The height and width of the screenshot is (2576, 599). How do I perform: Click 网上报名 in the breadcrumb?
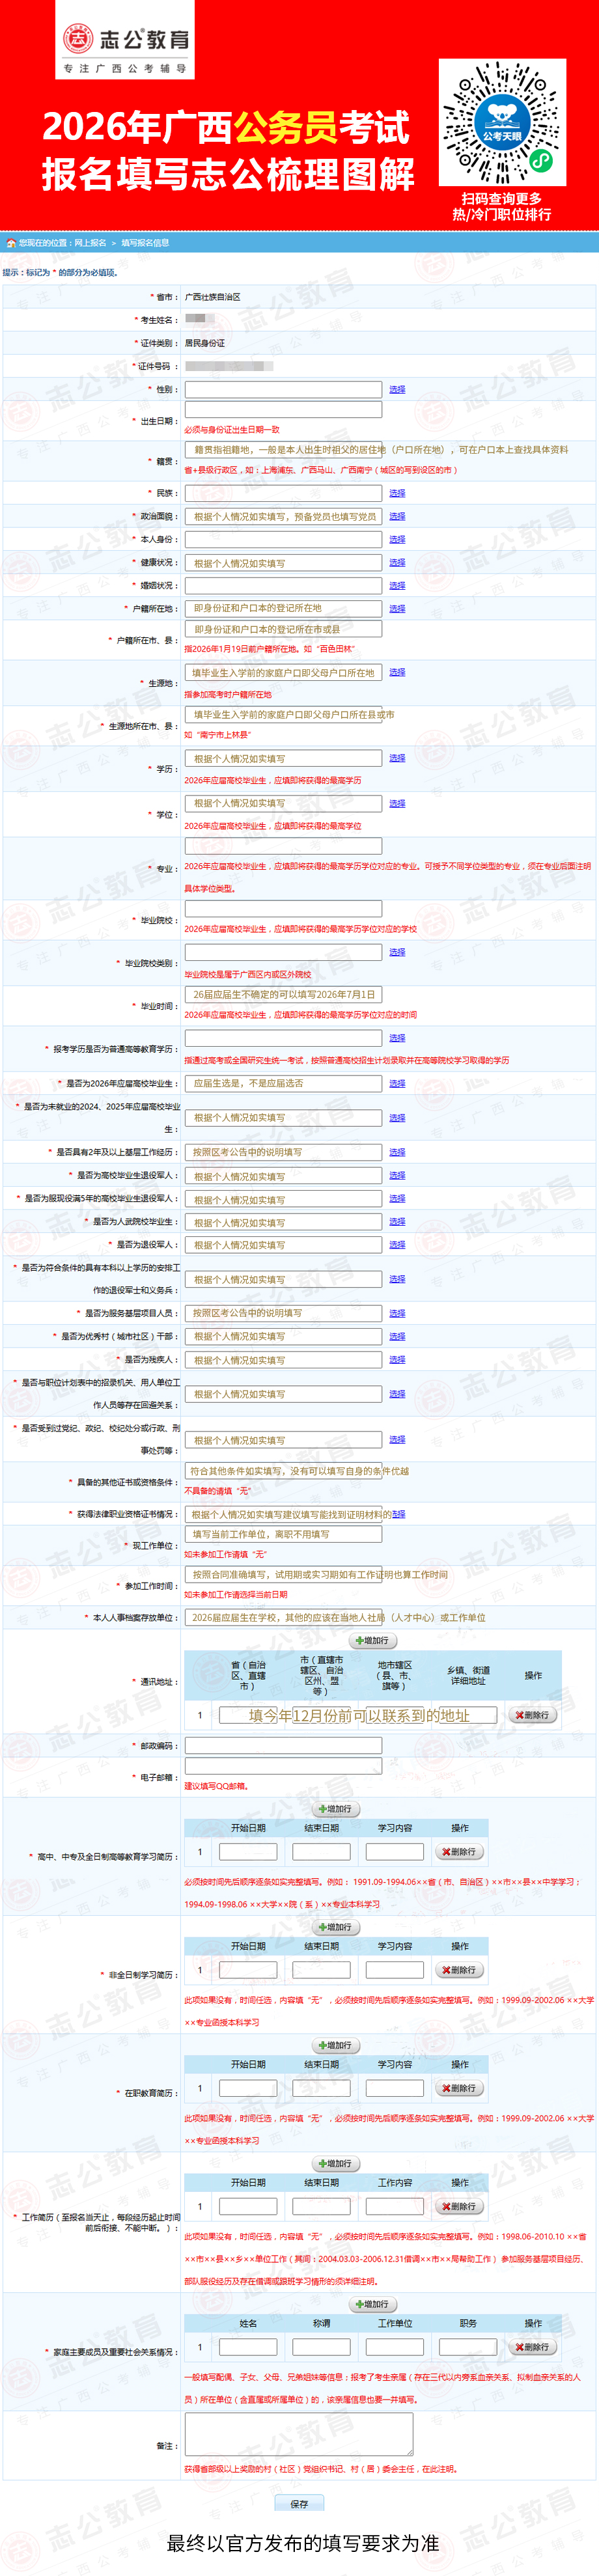pos(90,243)
